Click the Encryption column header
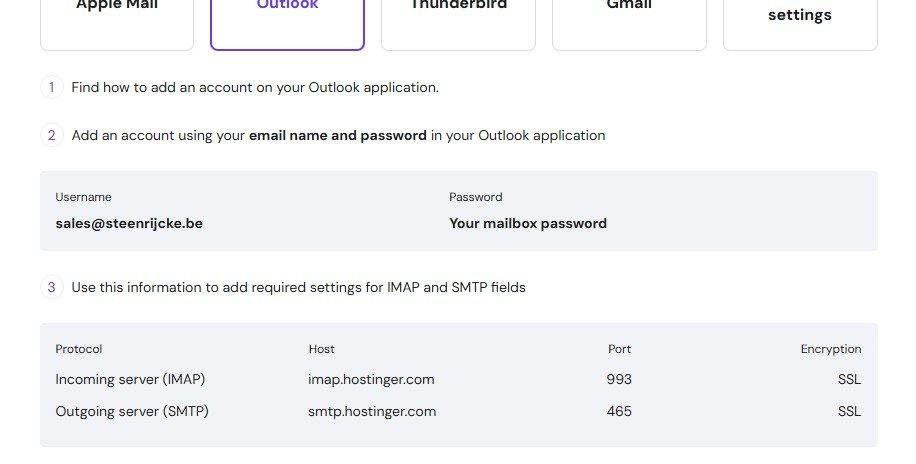This screenshot has width=916, height=464. [830, 349]
